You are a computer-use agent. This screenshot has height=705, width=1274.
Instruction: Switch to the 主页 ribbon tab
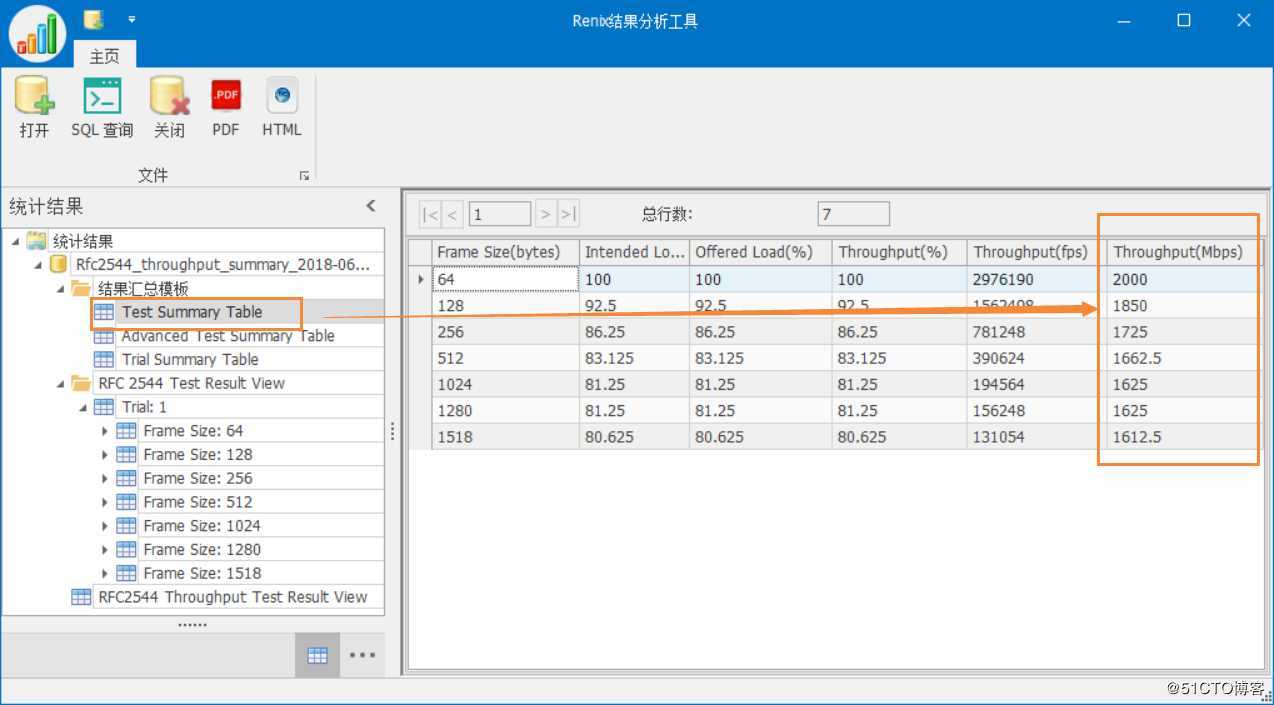(104, 56)
